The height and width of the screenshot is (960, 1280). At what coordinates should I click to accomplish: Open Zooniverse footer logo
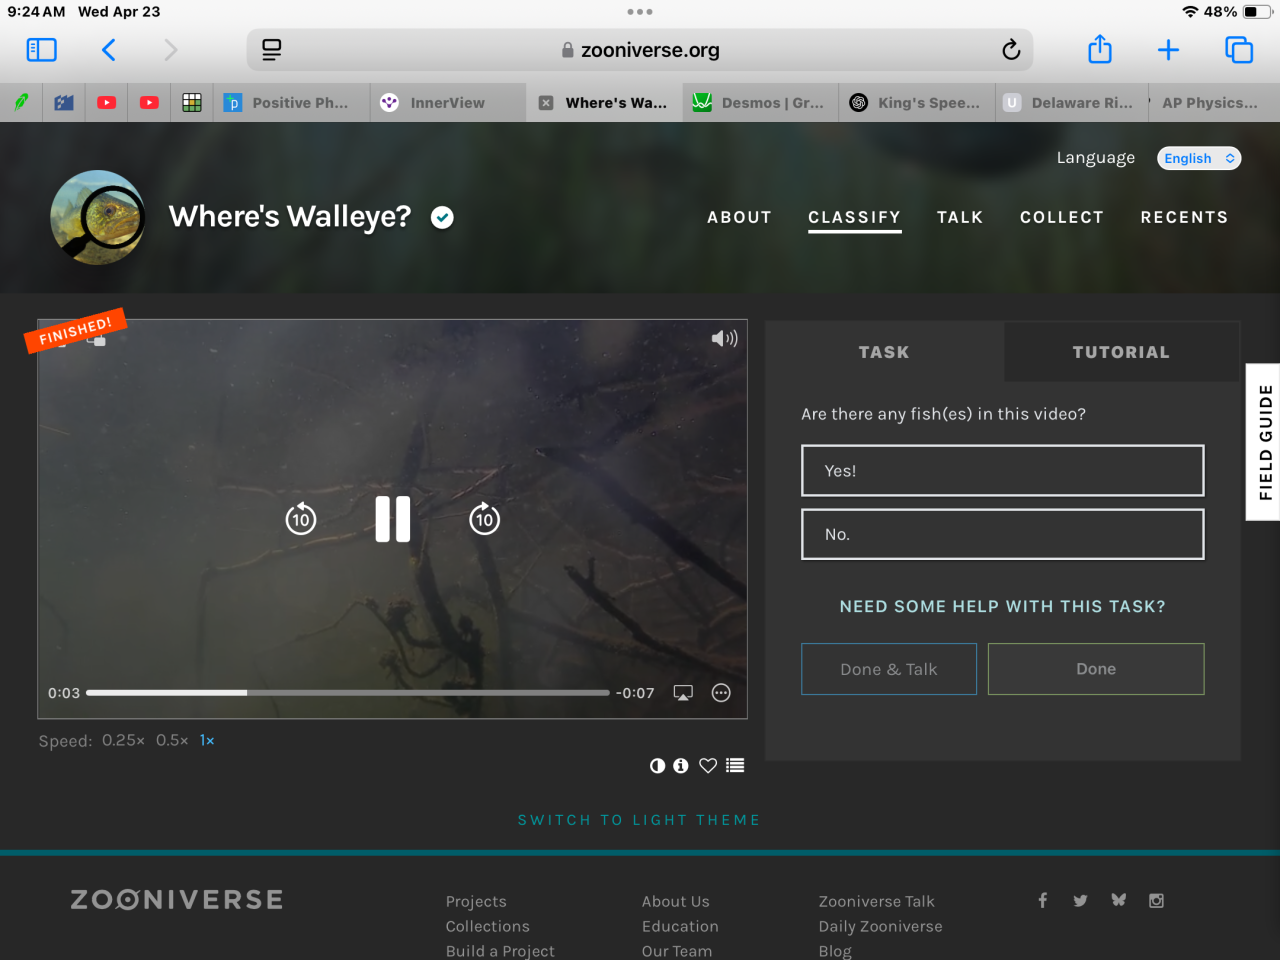tap(177, 900)
